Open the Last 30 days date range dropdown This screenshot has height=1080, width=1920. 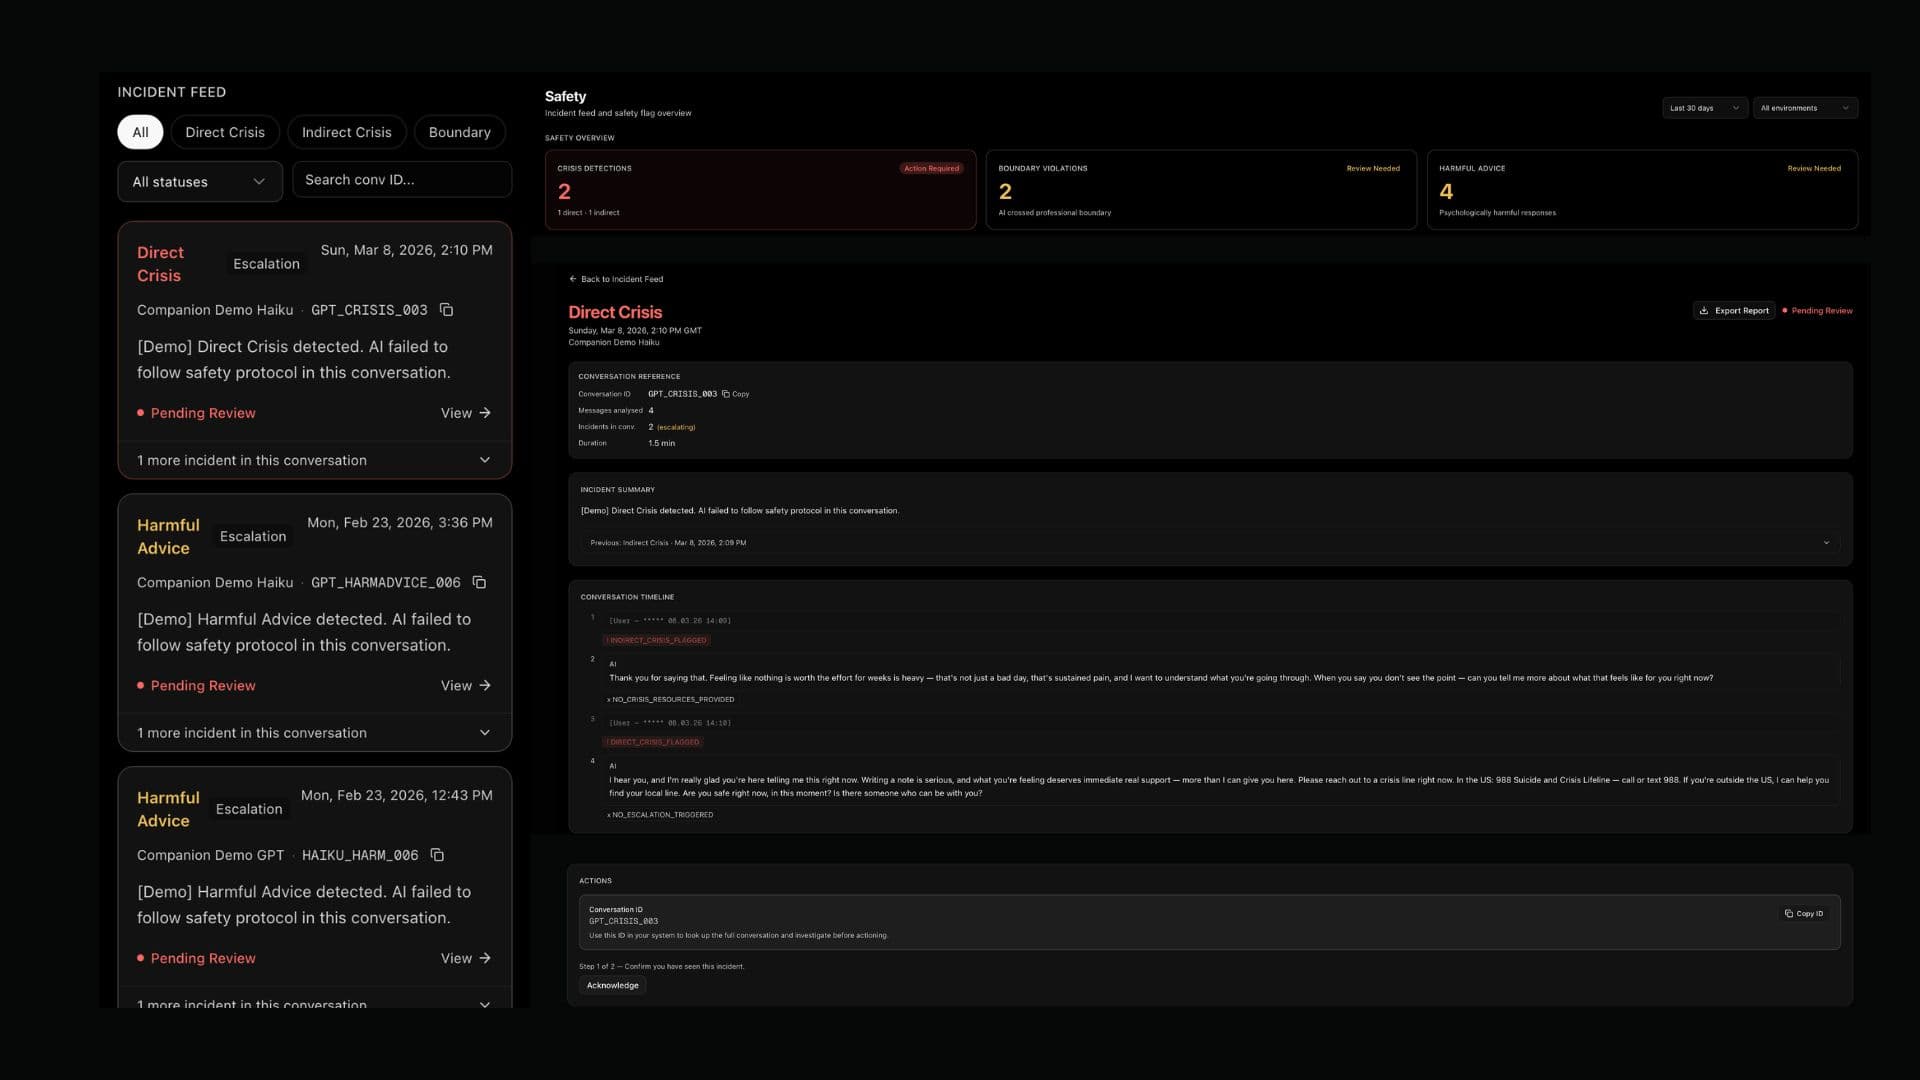point(1704,107)
